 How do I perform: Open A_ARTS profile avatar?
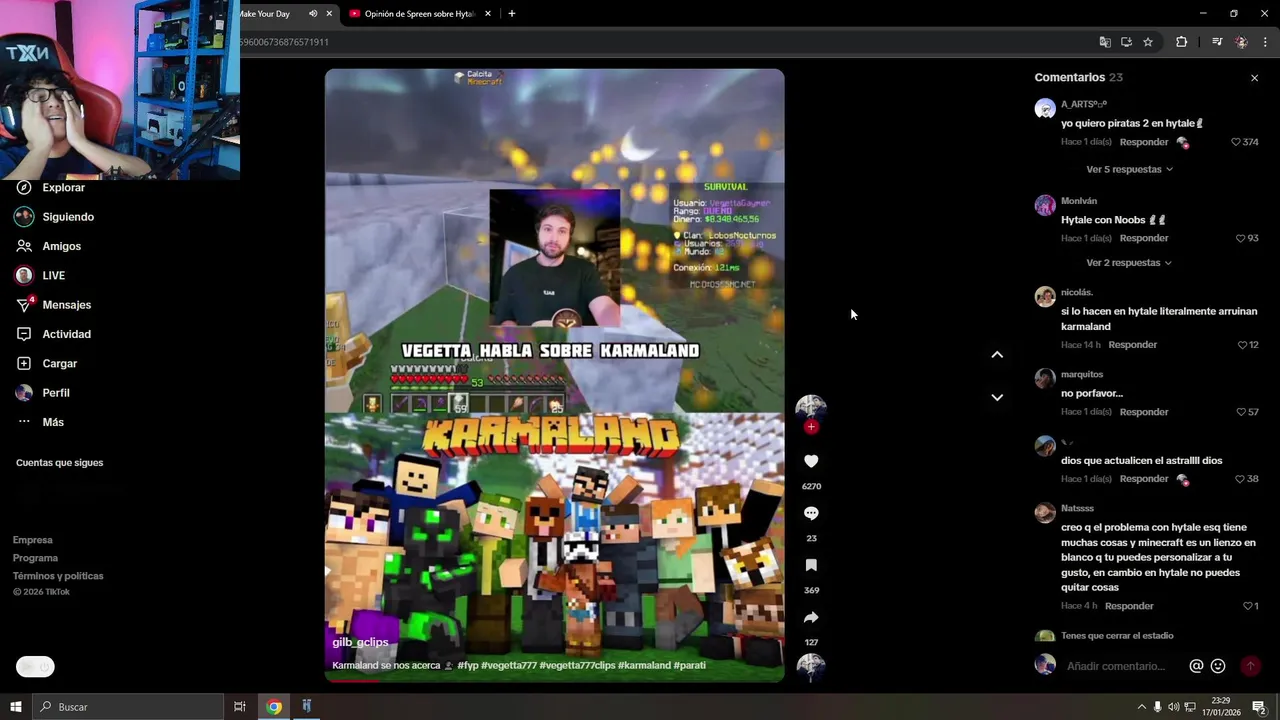[1045, 109]
